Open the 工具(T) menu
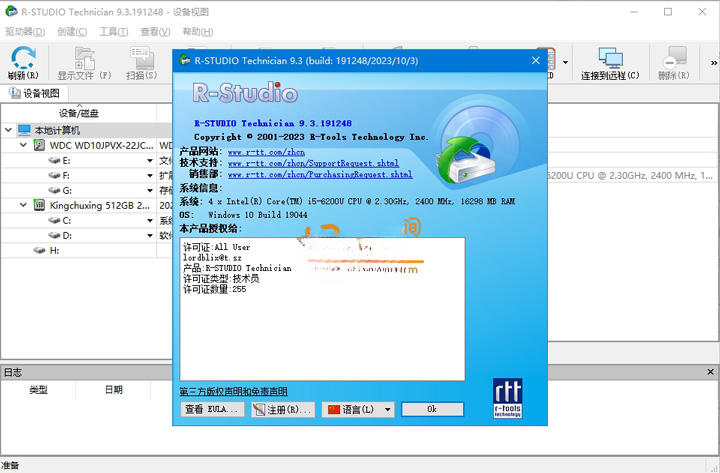720x473 pixels. click(113, 32)
